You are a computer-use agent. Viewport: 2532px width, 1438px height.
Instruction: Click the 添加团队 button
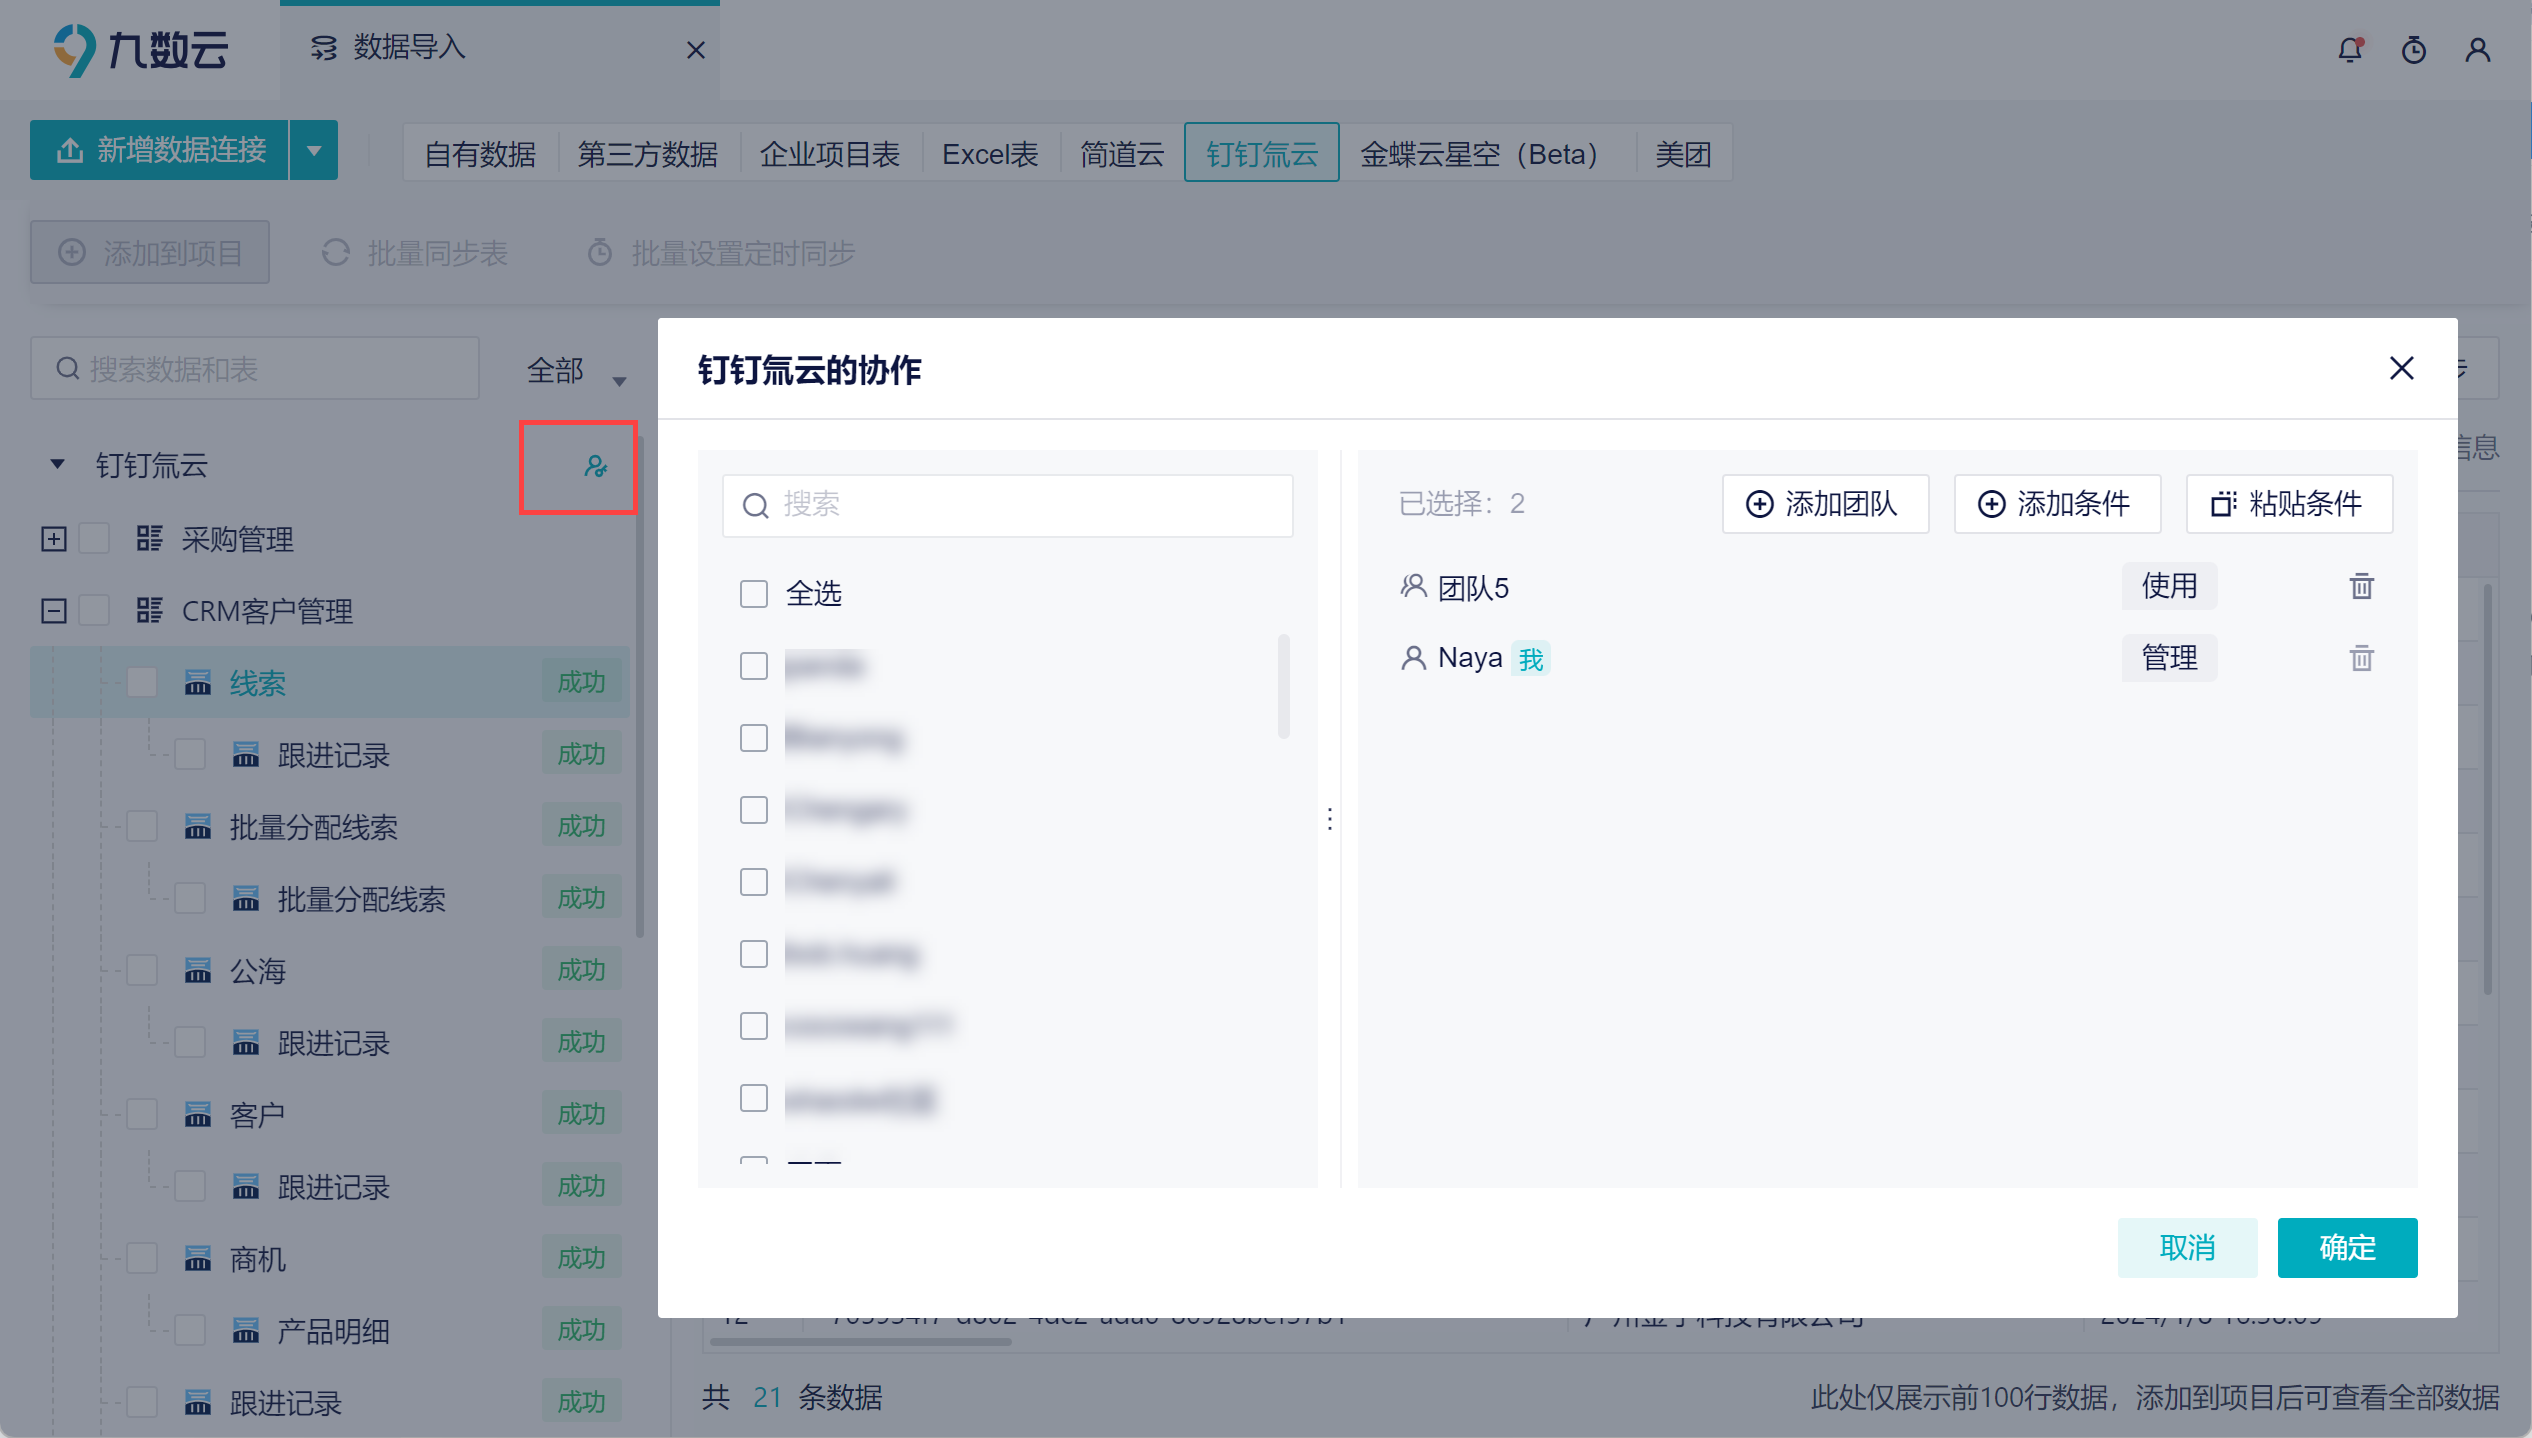[x=1824, y=504]
